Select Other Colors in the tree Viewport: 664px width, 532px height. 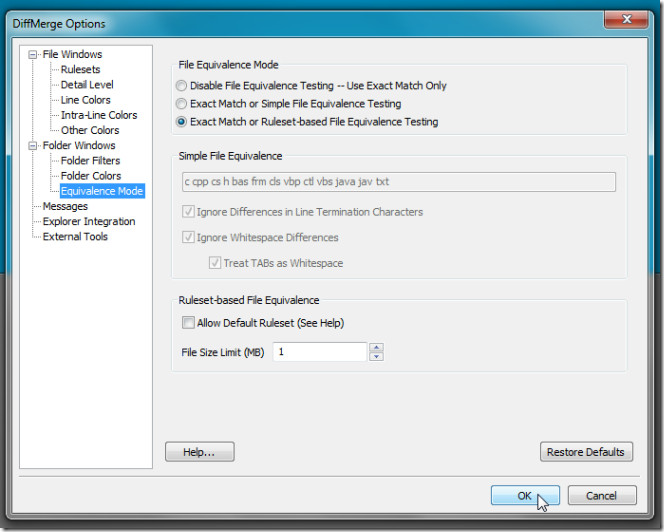click(x=90, y=130)
